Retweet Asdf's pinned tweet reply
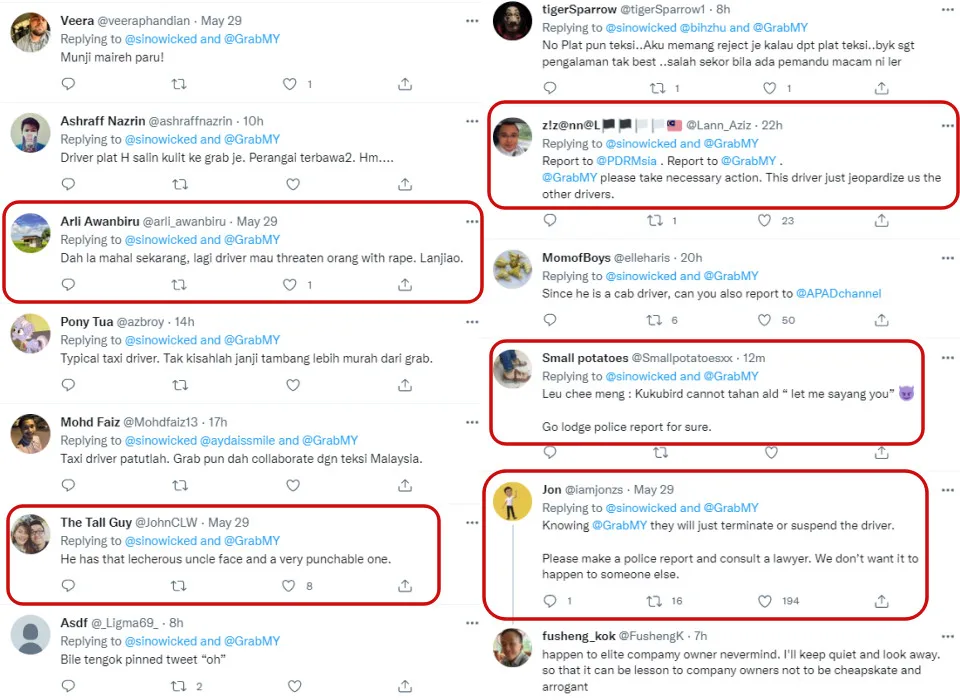The height and width of the screenshot is (700, 960). pyautogui.click(x=180, y=686)
